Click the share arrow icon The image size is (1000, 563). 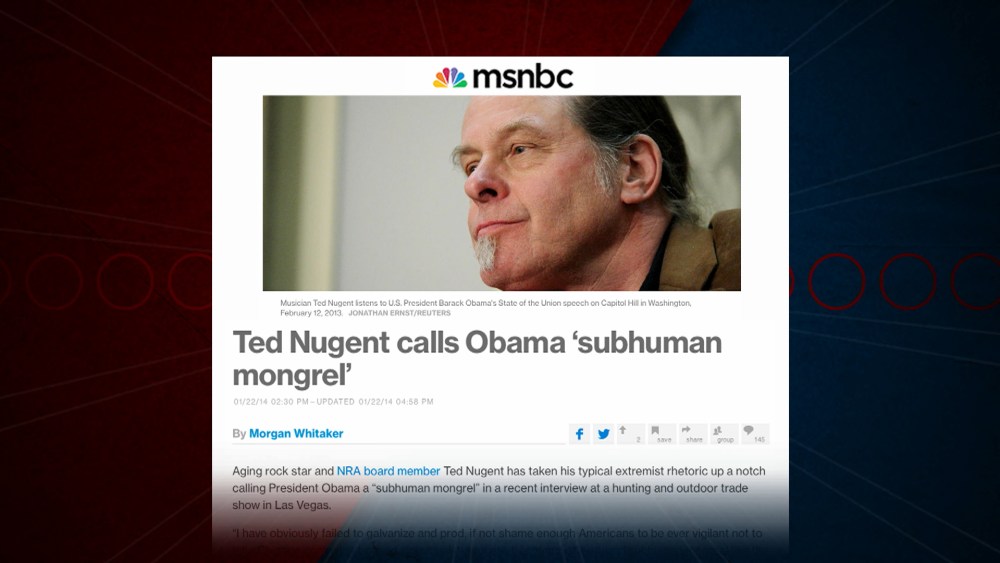point(693,434)
